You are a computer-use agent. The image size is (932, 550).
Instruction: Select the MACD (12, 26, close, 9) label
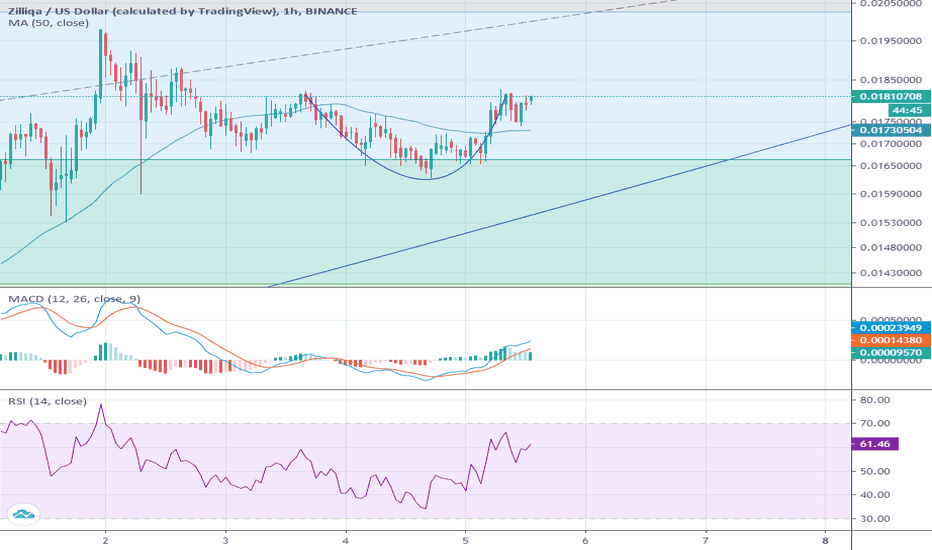74,299
